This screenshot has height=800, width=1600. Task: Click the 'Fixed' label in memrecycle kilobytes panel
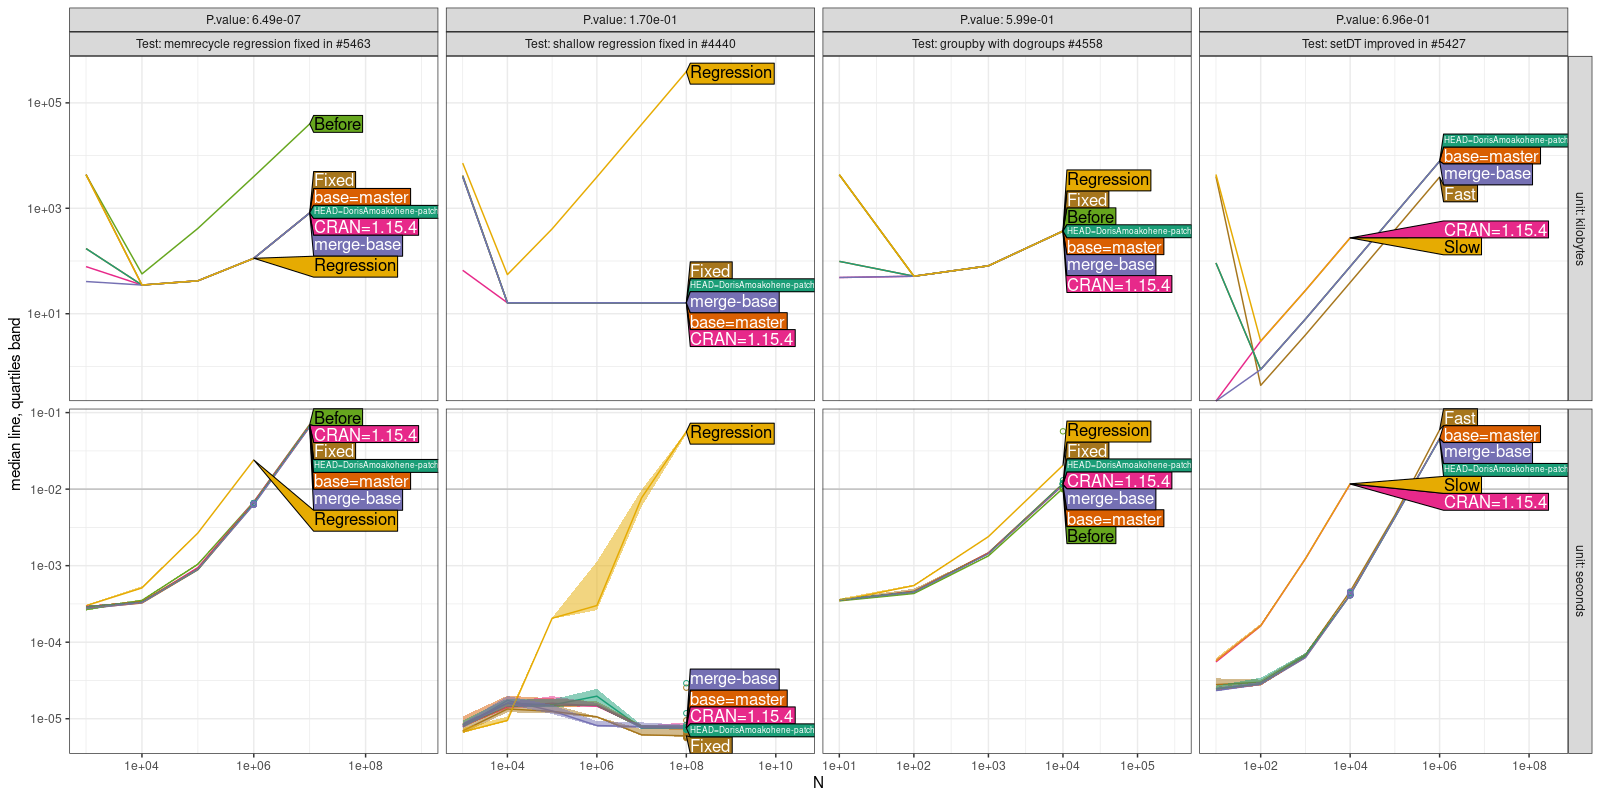click(x=334, y=180)
